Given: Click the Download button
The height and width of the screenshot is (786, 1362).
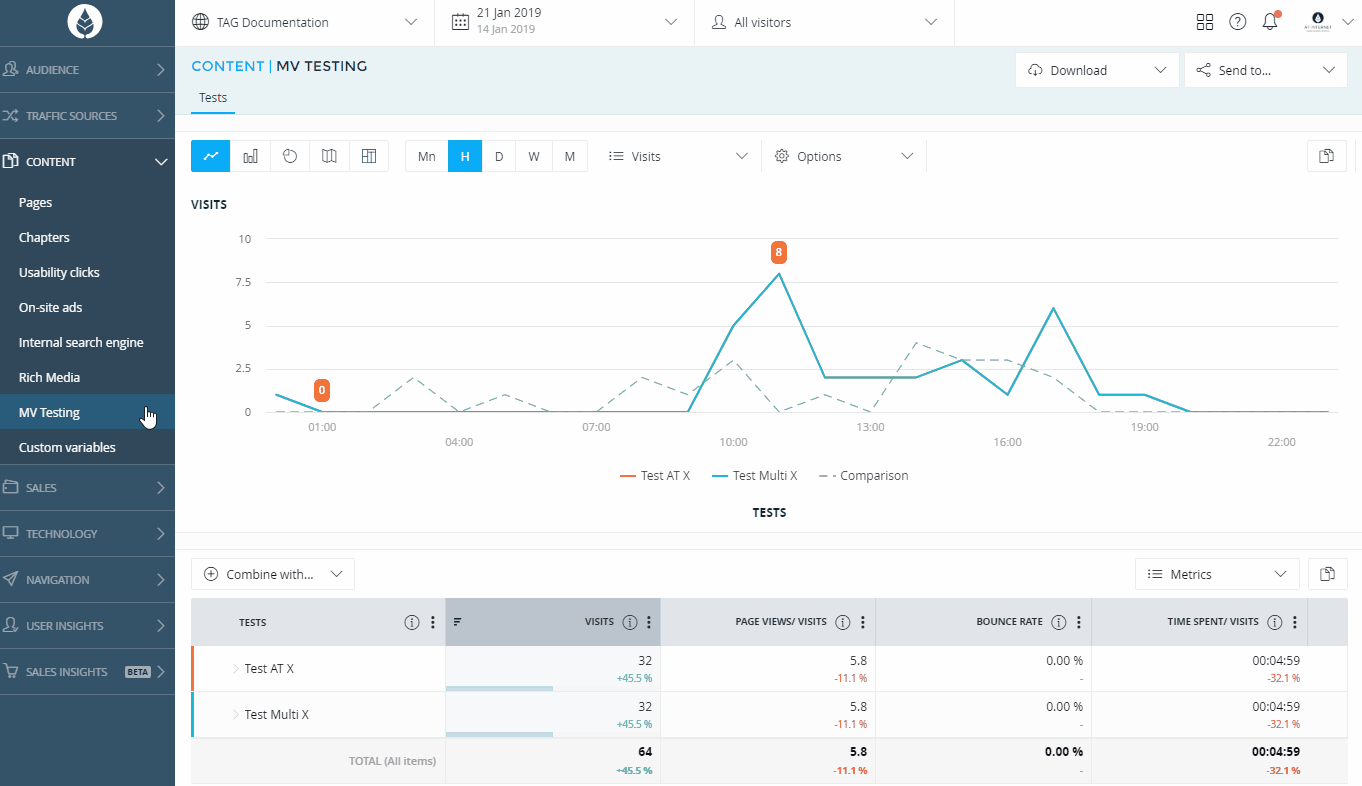Looking at the screenshot, I should (1097, 70).
